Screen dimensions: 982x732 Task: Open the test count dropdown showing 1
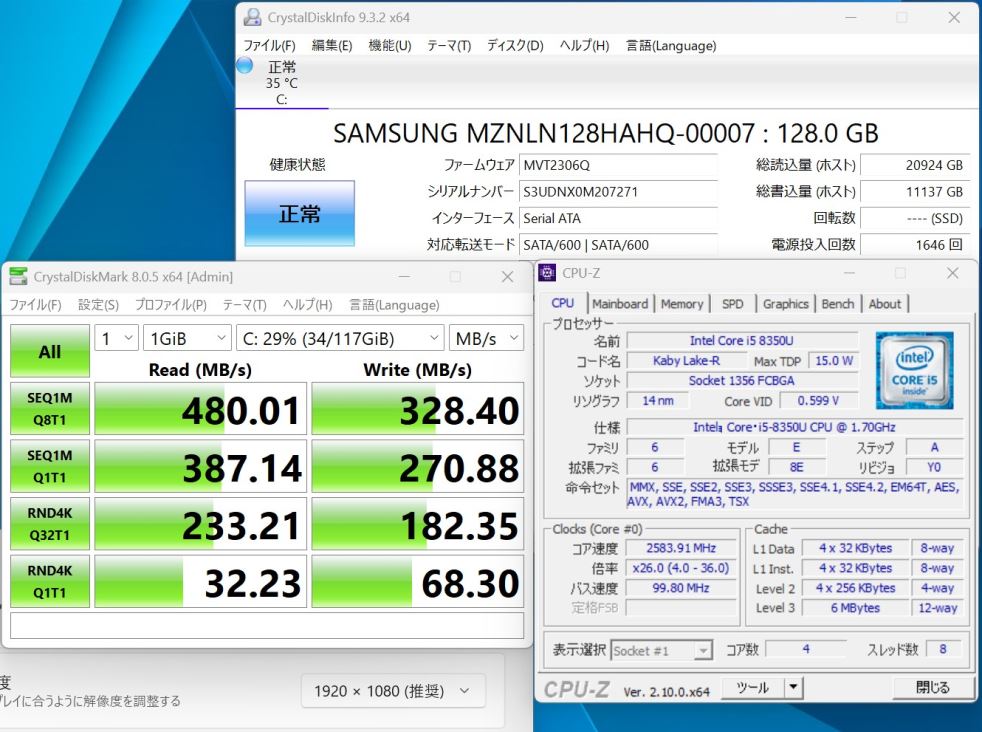pos(116,339)
